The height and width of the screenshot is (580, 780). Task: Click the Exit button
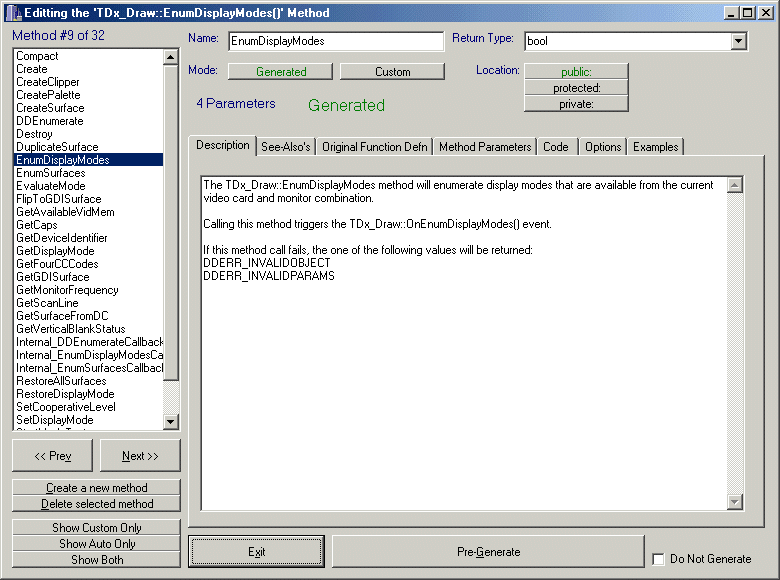coord(257,552)
